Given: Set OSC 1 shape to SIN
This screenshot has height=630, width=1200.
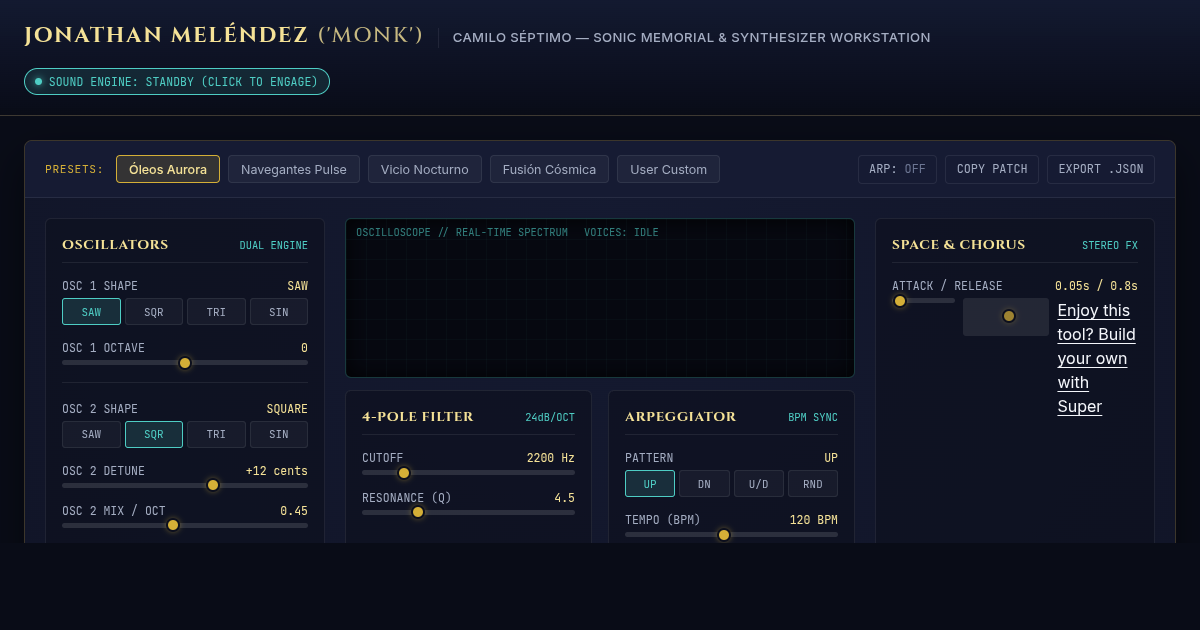Looking at the screenshot, I should tap(279, 312).
